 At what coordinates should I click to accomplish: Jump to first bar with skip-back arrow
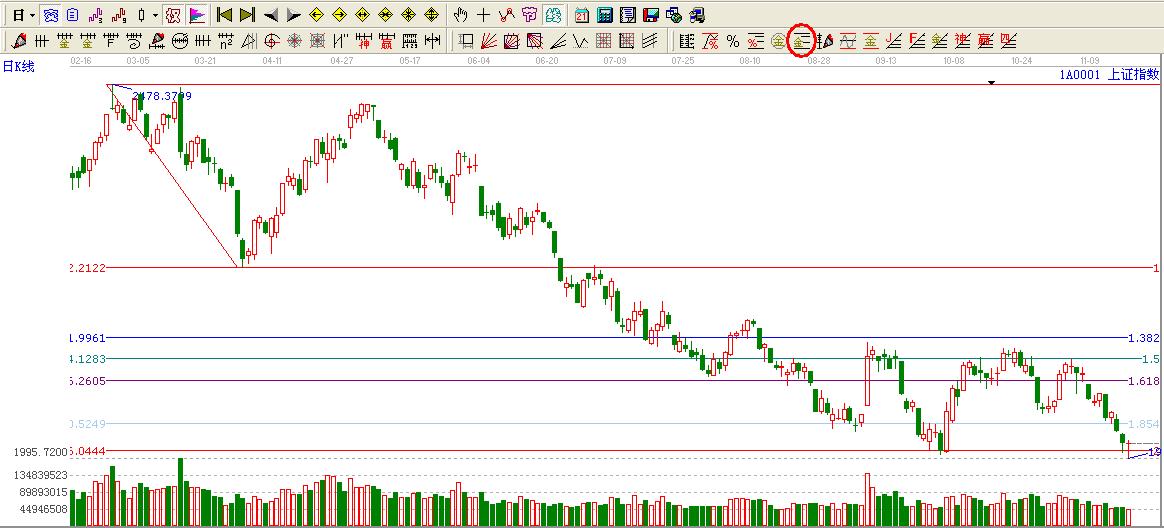click(x=225, y=15)
